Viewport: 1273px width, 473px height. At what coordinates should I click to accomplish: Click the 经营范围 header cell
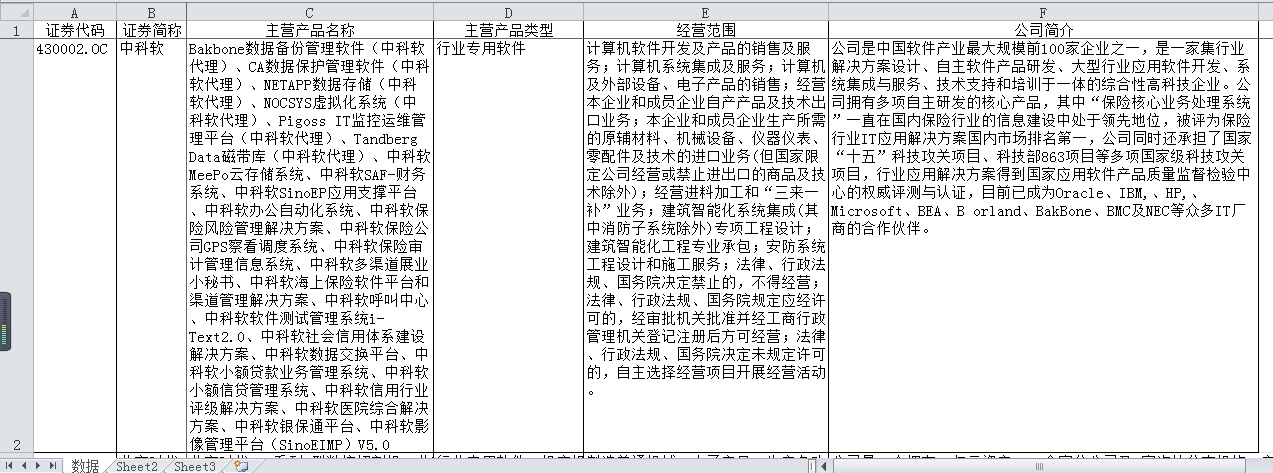pyautogui.click(x=705, y=30)
